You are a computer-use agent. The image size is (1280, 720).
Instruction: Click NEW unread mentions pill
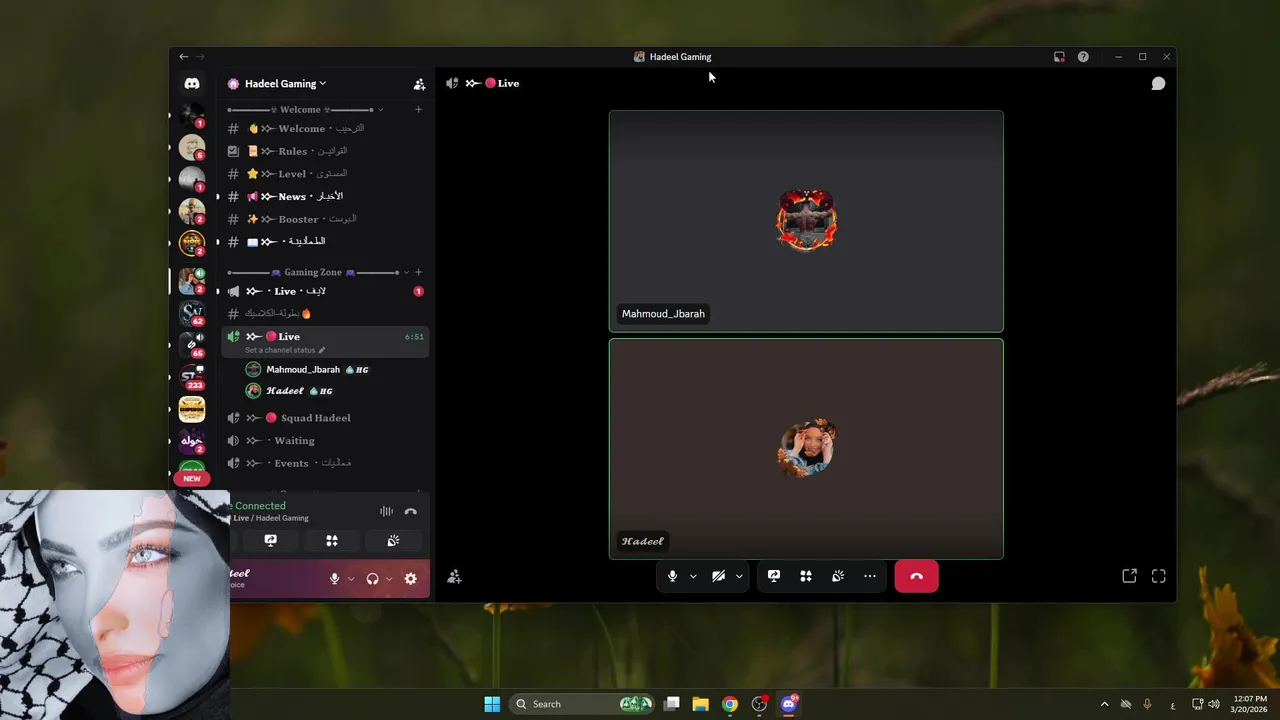192,479
